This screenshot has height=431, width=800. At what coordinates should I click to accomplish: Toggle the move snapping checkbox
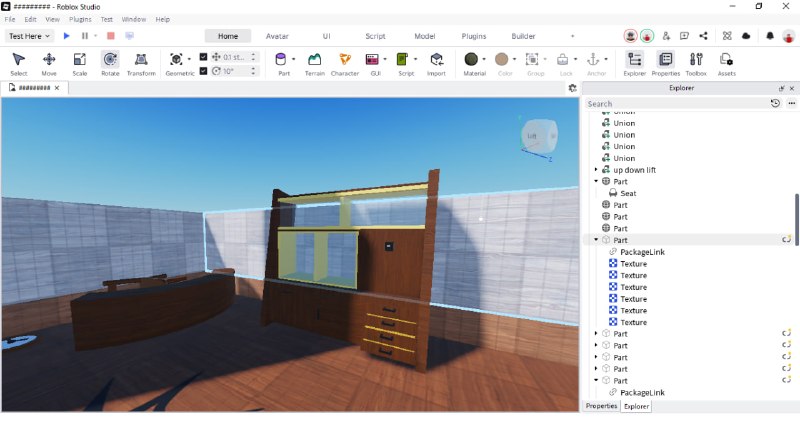[203, 57]
